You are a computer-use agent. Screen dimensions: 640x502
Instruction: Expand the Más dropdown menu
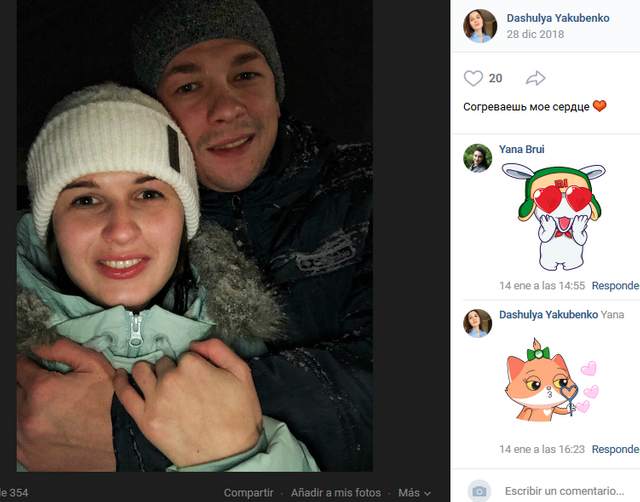[414, 493]
